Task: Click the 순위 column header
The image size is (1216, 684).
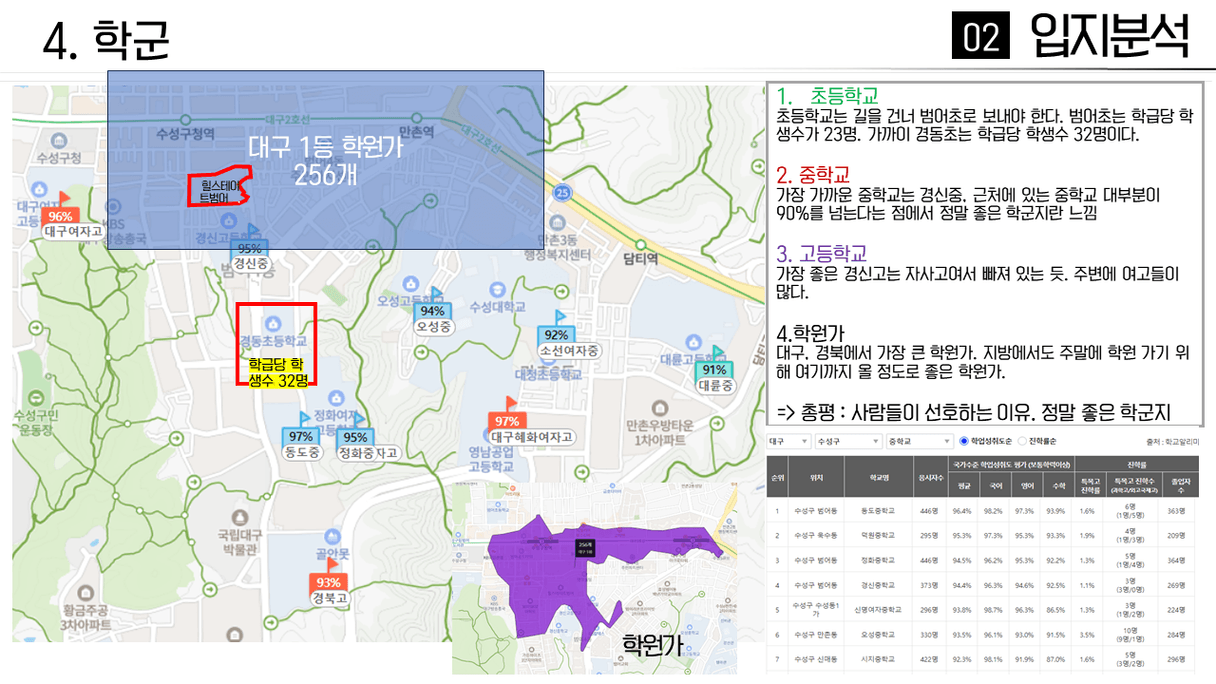Action: click(x=778, y=477)
